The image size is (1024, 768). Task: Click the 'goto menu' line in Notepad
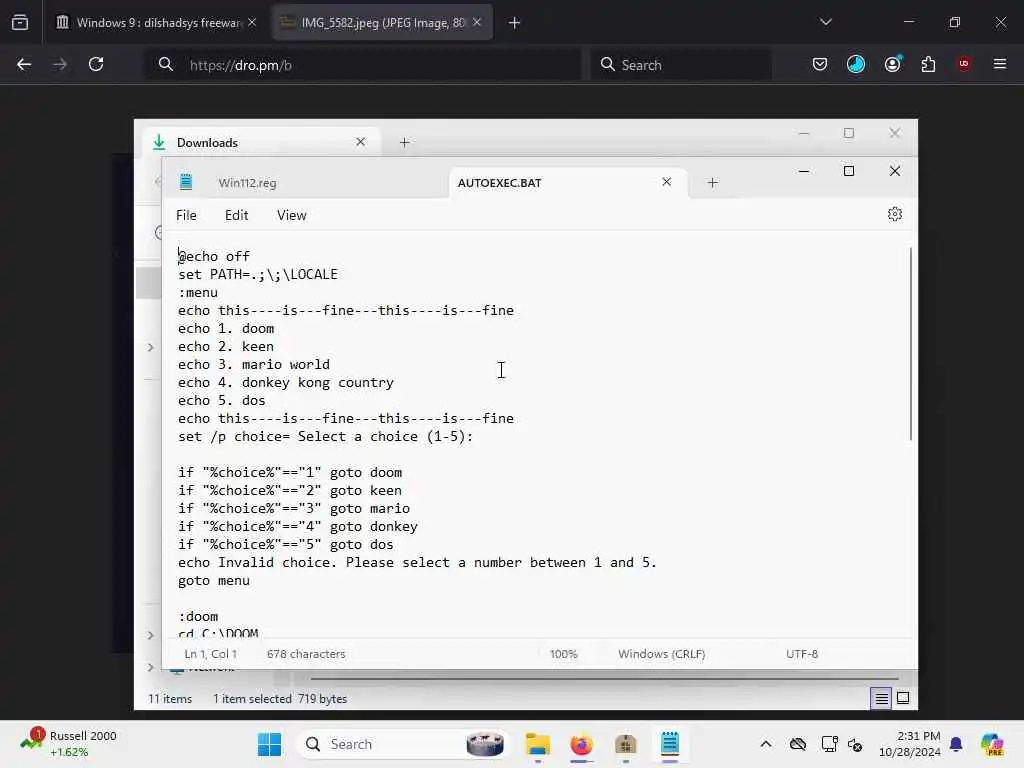click(214, 581)
